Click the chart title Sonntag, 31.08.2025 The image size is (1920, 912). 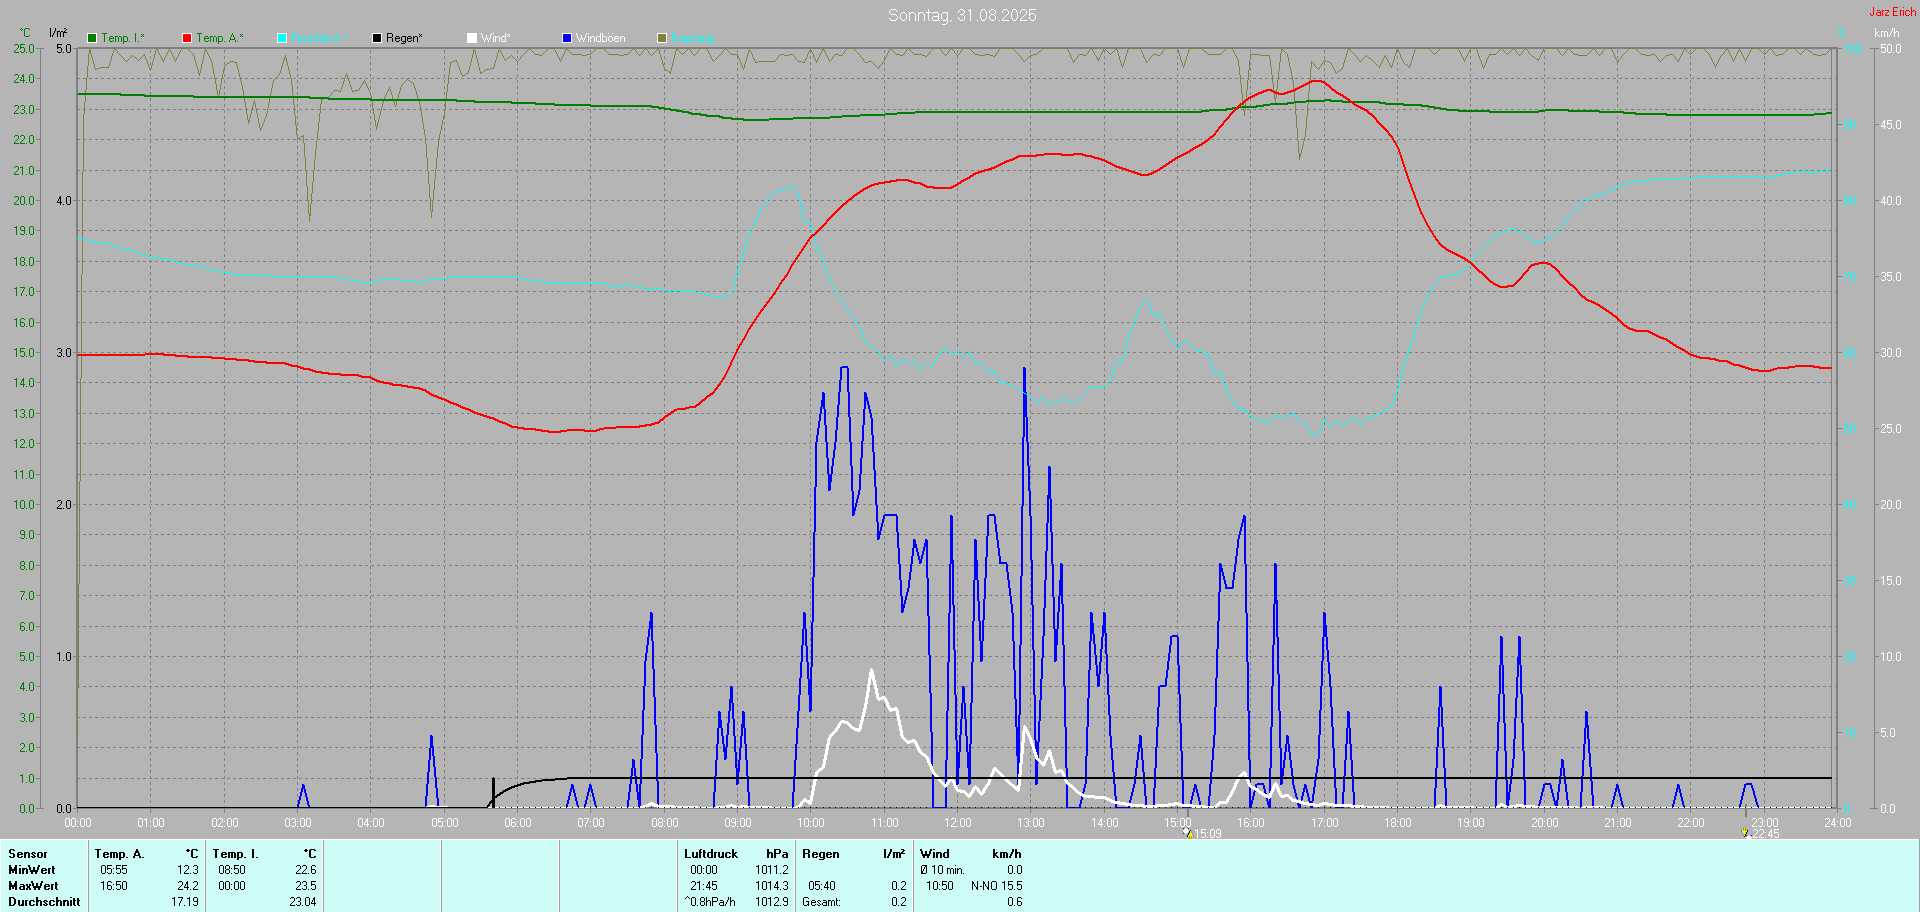(962, 15)
